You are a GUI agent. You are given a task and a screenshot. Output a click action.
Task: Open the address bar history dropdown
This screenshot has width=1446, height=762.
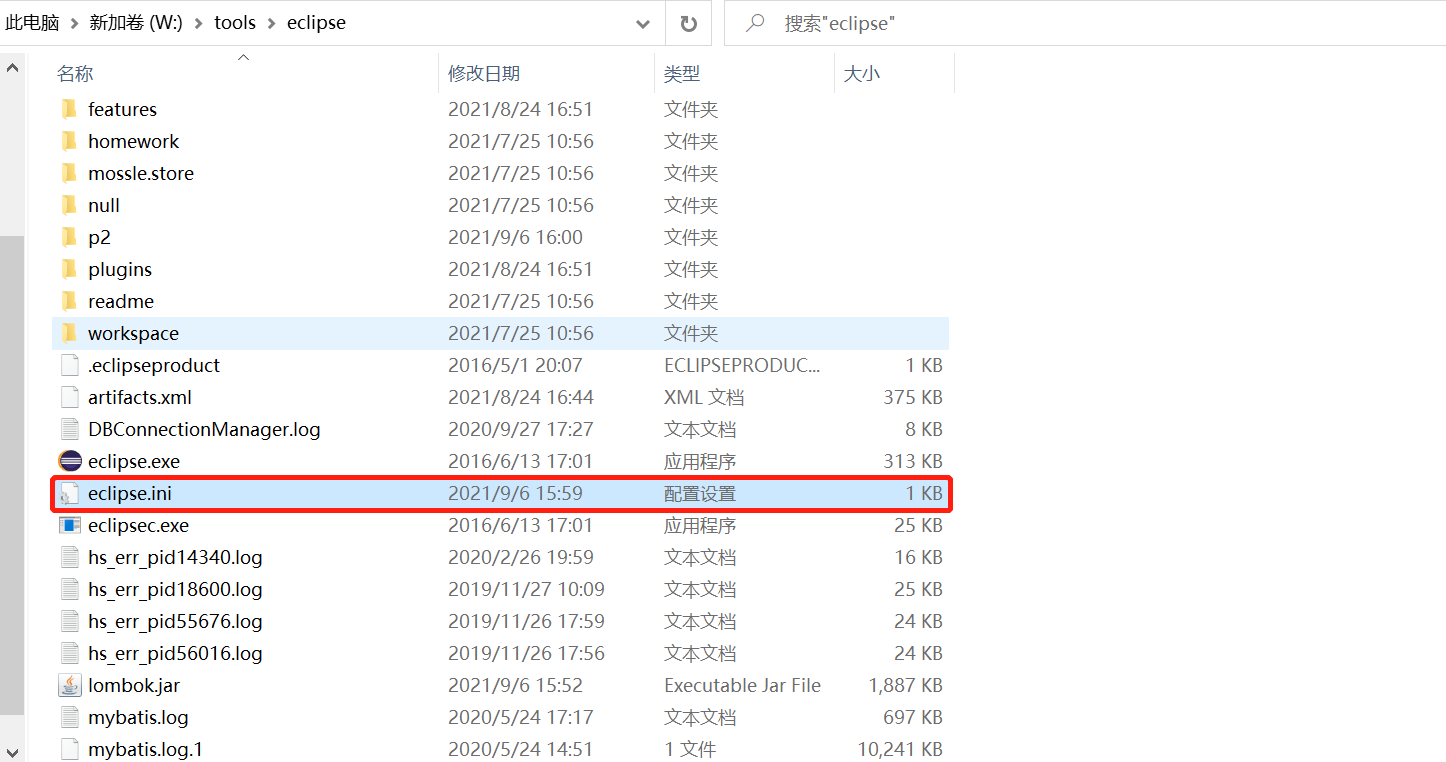click(x=643, y=22)
